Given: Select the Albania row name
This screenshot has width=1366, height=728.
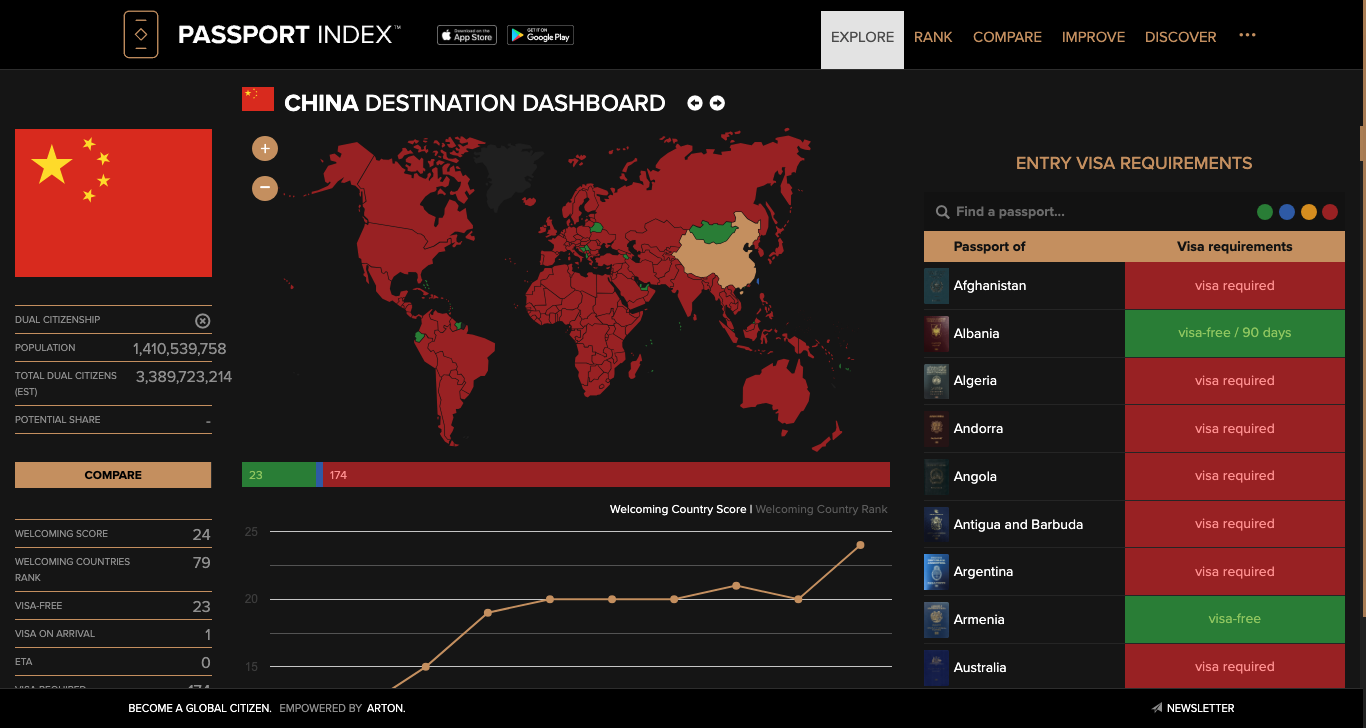Looking at the screenshot, I should (x=976, y=334).
